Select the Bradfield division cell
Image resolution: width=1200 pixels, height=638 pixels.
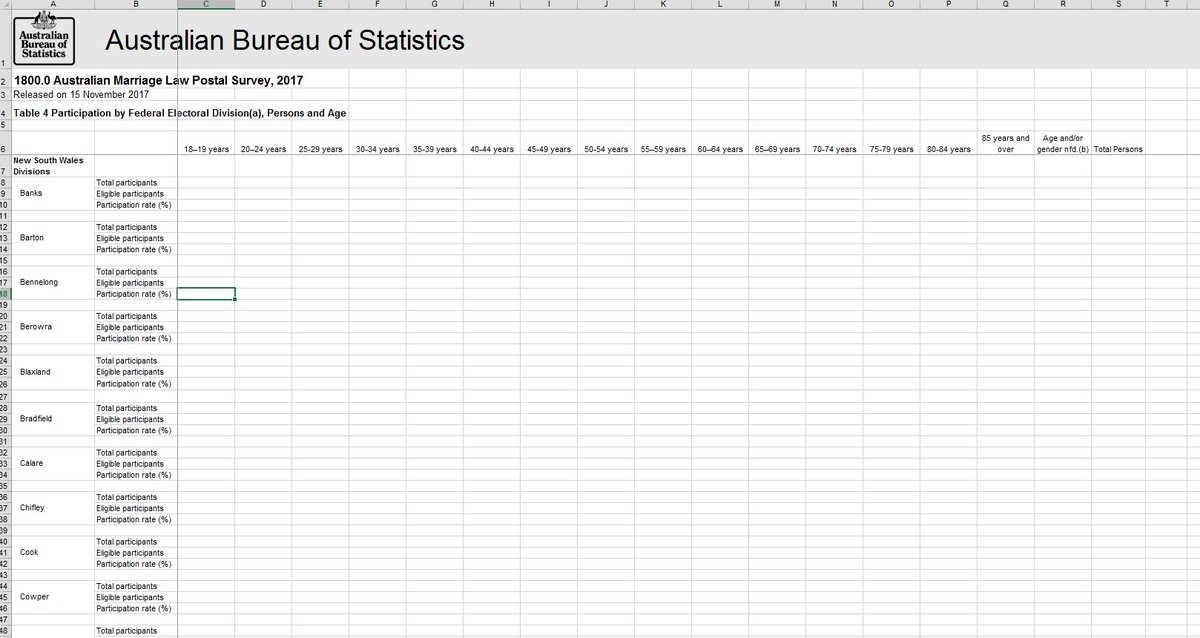tap(35, 418)
